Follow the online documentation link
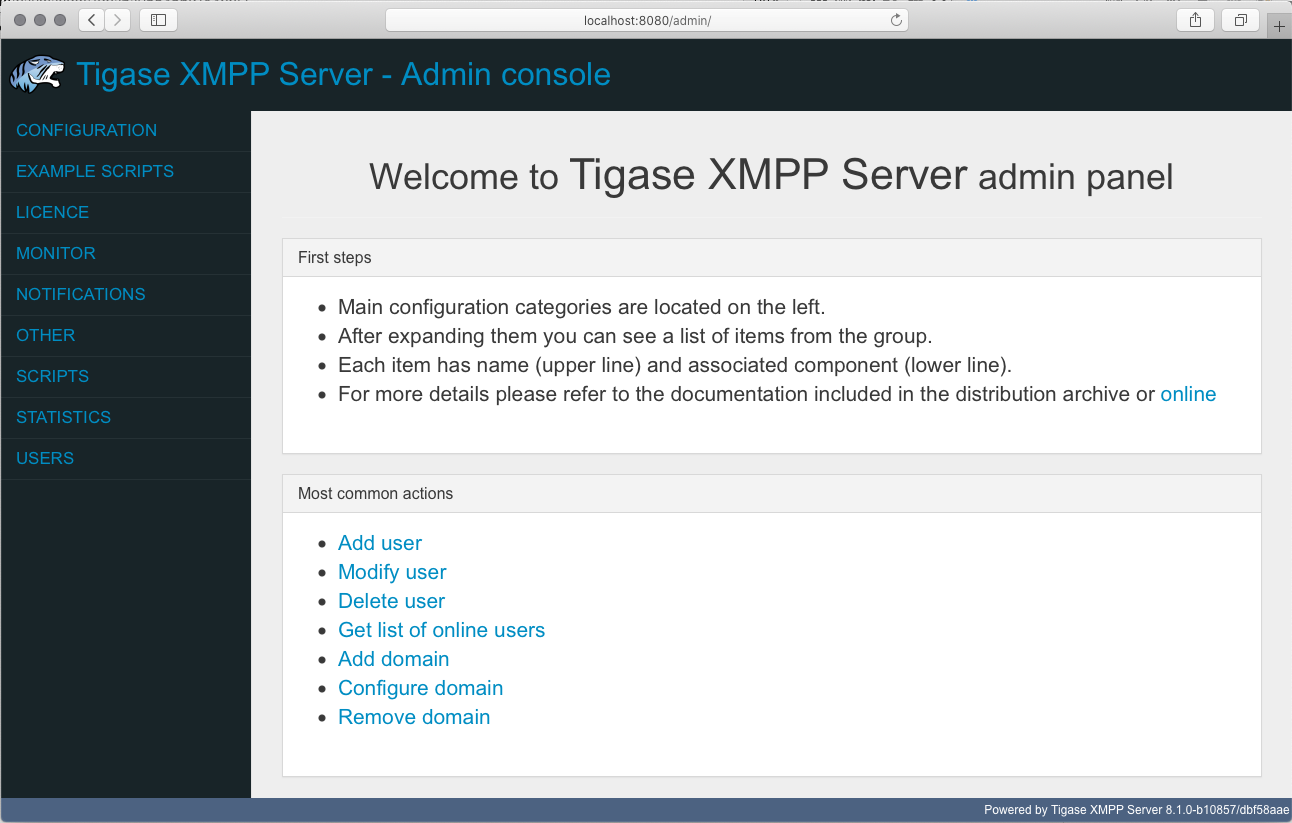 coord(1188,394)
